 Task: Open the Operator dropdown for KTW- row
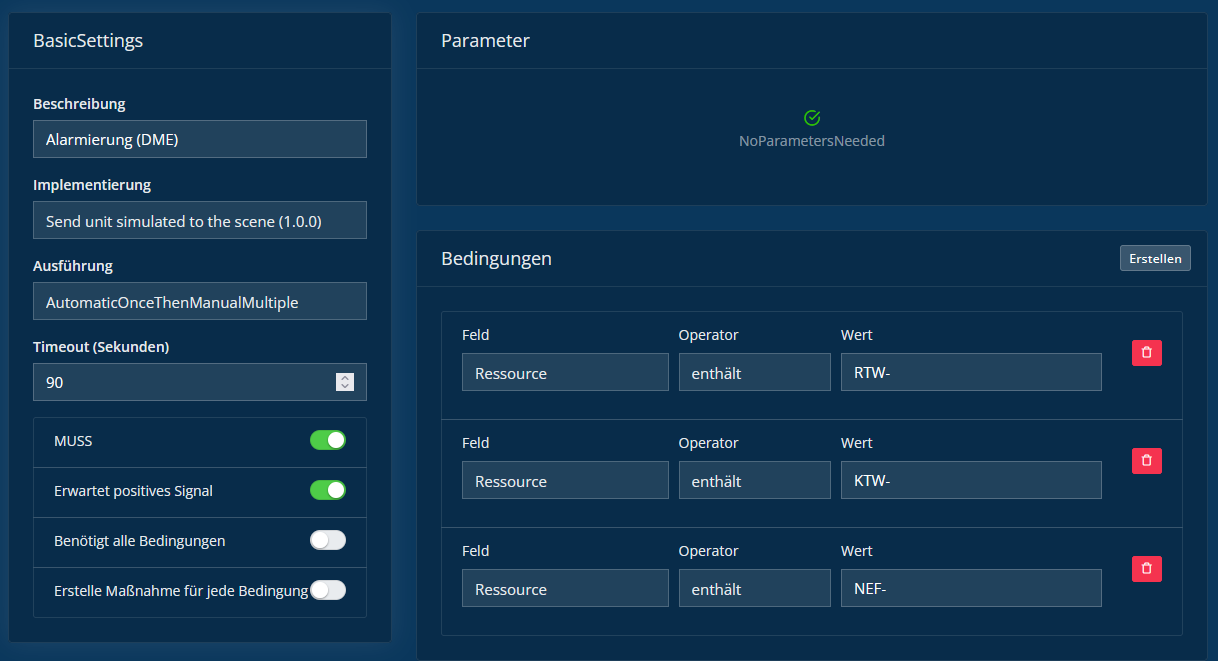pos(754,481)
